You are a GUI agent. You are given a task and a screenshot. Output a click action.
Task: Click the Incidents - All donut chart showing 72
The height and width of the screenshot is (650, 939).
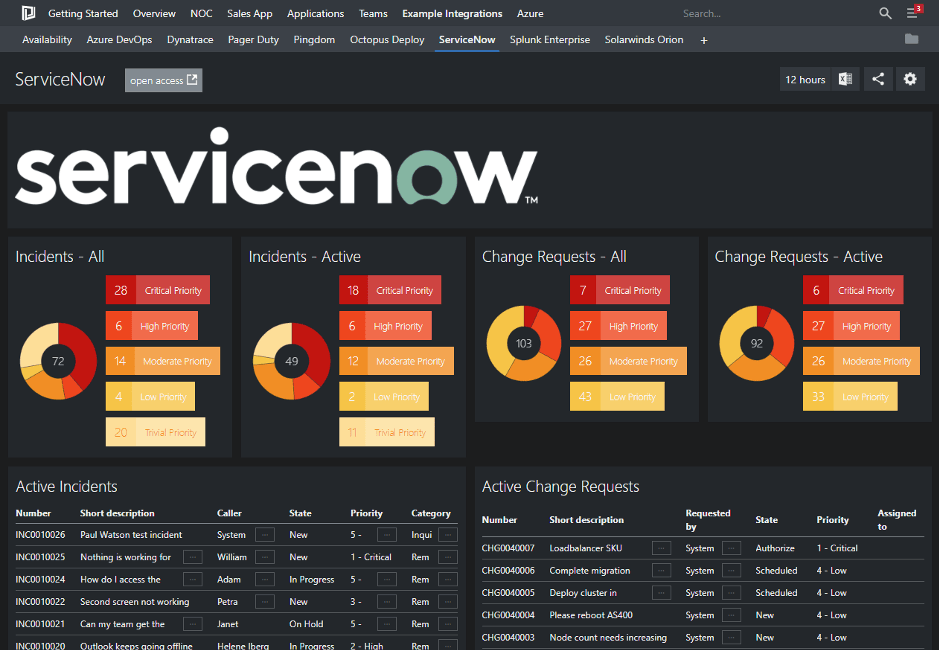tap(58, 361)
